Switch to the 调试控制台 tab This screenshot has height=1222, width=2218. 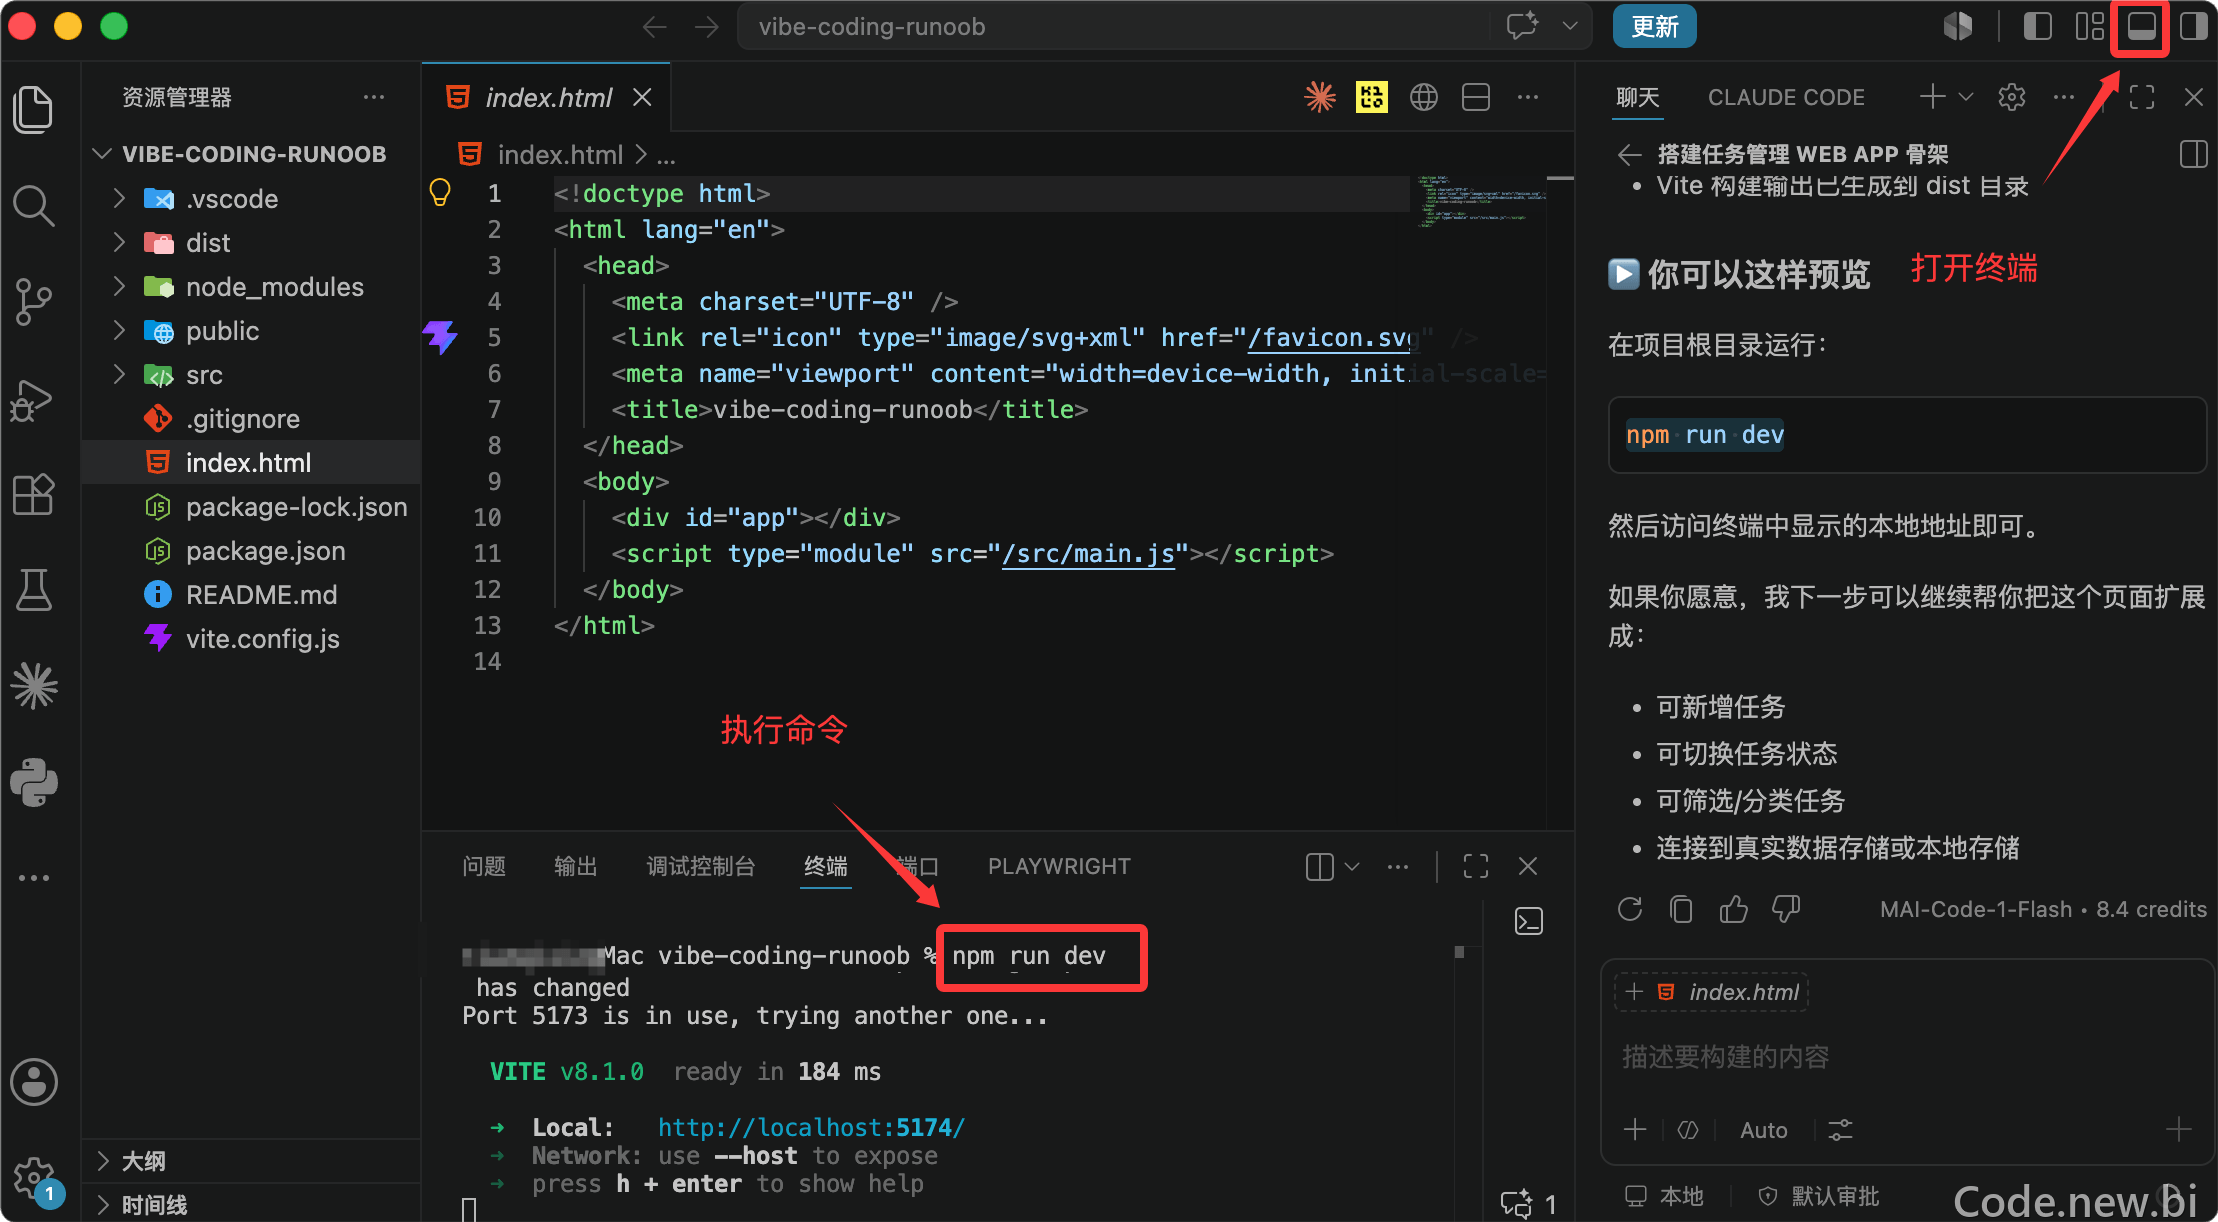pos(701,866)
